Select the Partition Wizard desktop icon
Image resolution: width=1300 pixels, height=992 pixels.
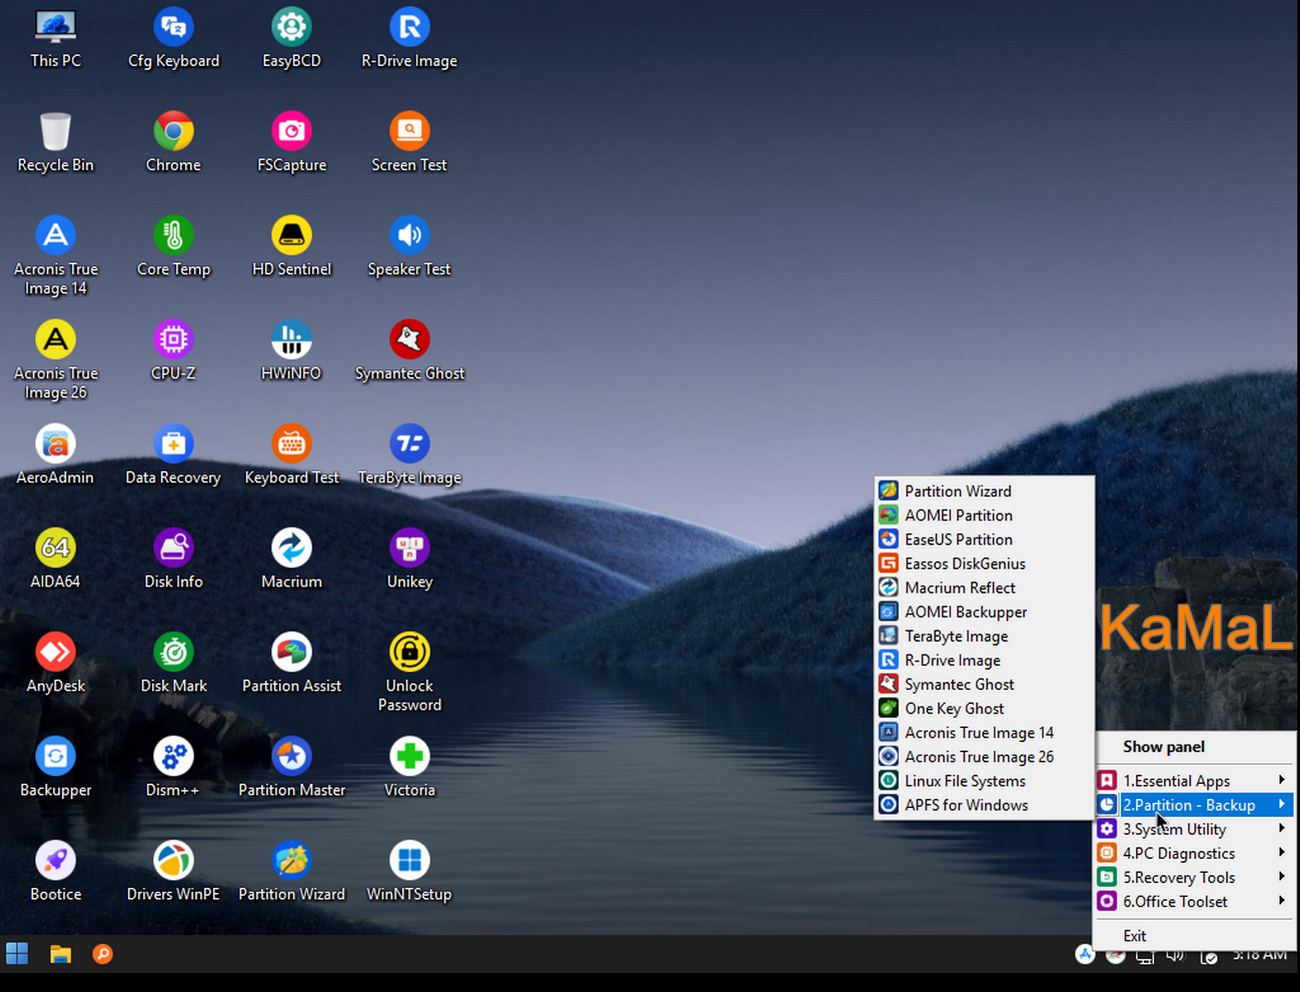[x=292, y=872]
